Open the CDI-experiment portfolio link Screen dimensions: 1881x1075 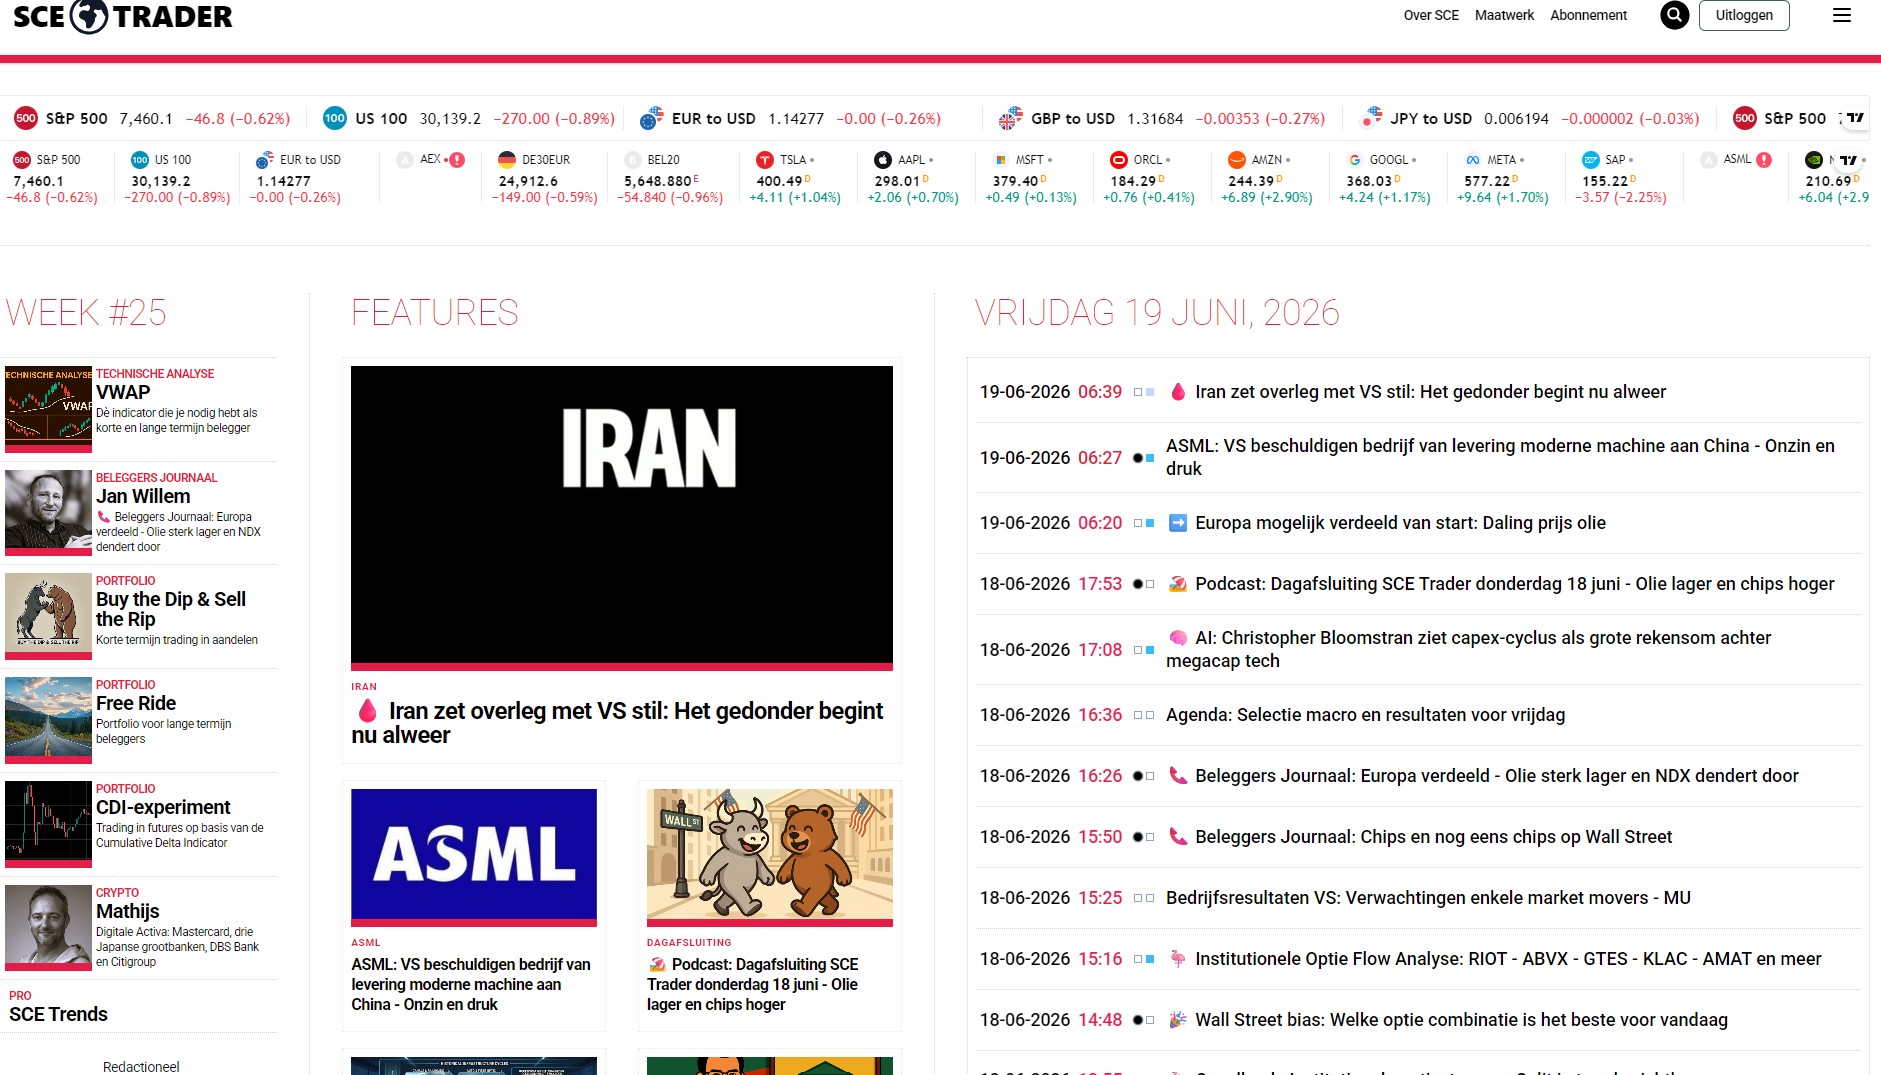(x=163, y=807)
